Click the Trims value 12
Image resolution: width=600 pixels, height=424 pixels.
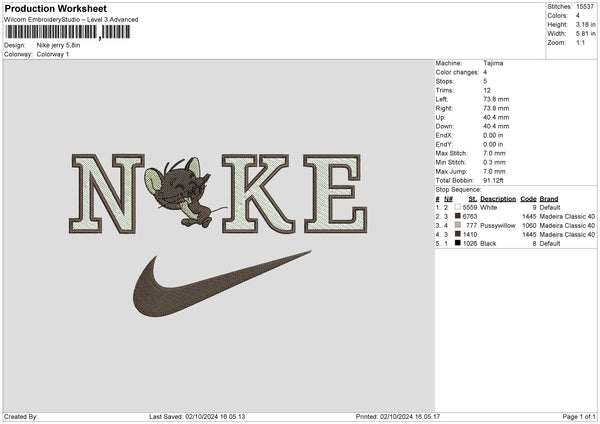pos(487,90)
